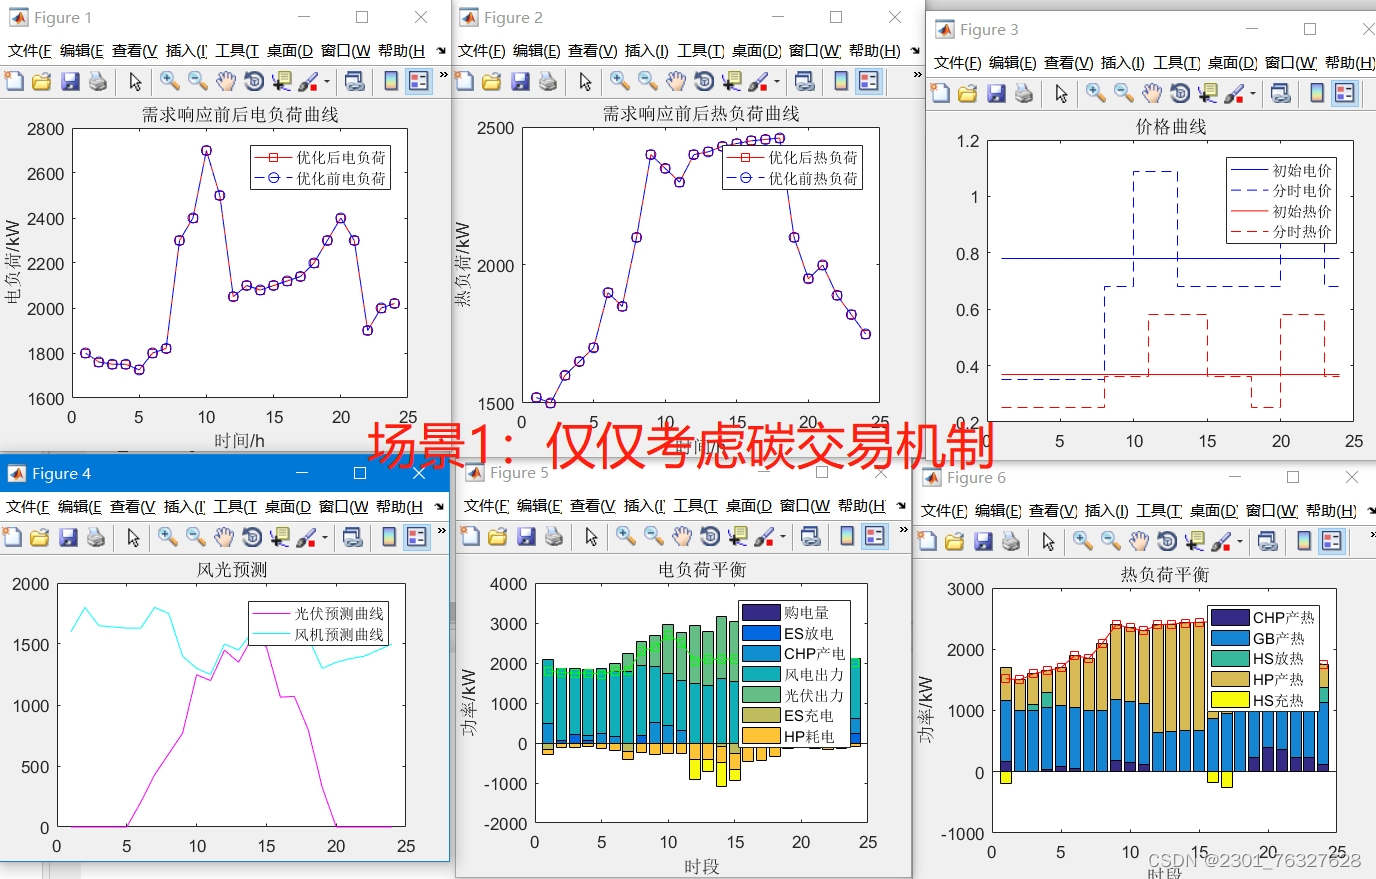Print Figure 1 with the printer icon
Image resolution: width=1376 pixels, height=879 pixels.
point(97,81)
